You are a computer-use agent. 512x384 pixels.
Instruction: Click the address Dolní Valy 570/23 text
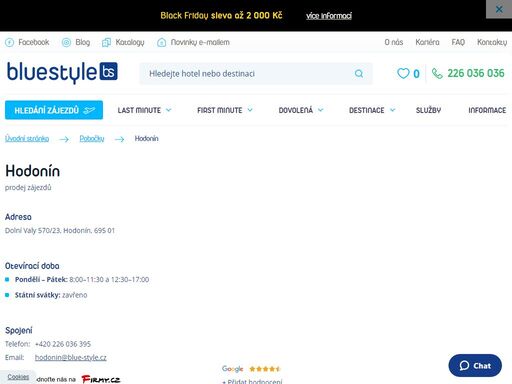[60, 231]
